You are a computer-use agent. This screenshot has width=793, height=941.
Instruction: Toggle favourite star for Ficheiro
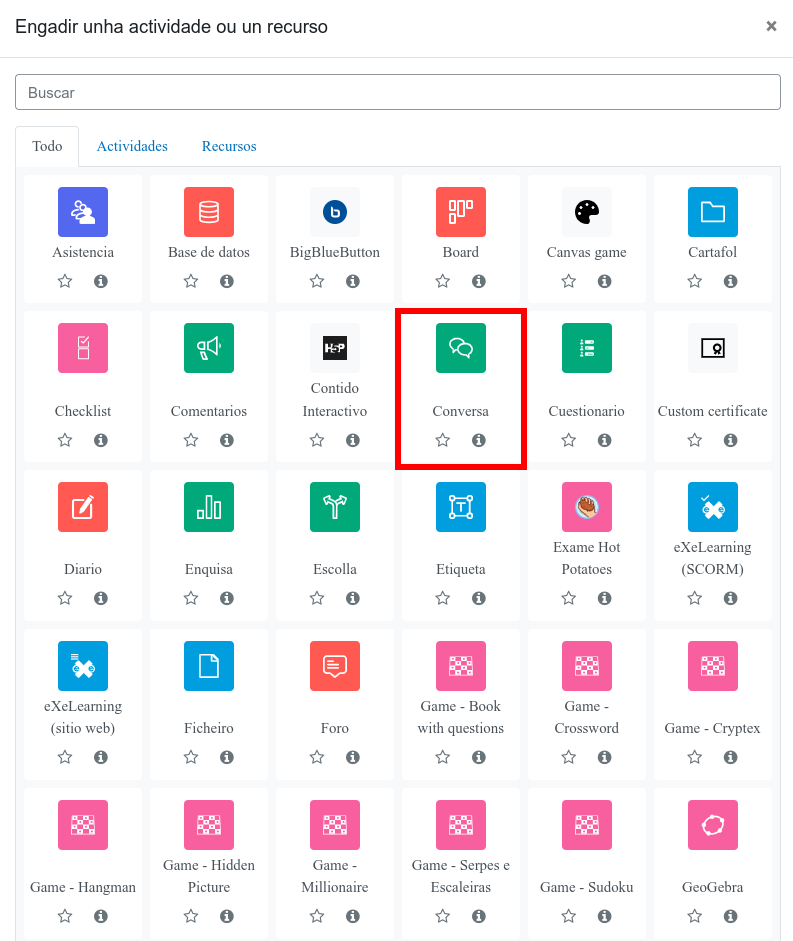(x=191, y=758)
